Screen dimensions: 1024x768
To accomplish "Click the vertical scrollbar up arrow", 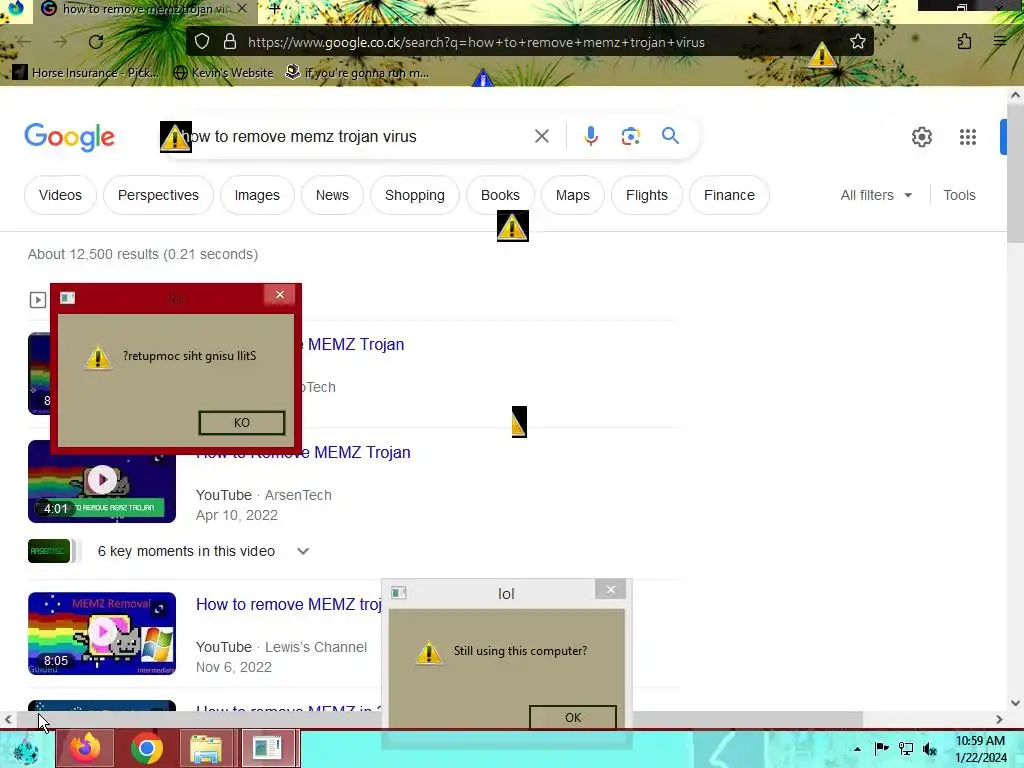I will pyautogui.click(x=1015, y=95).
